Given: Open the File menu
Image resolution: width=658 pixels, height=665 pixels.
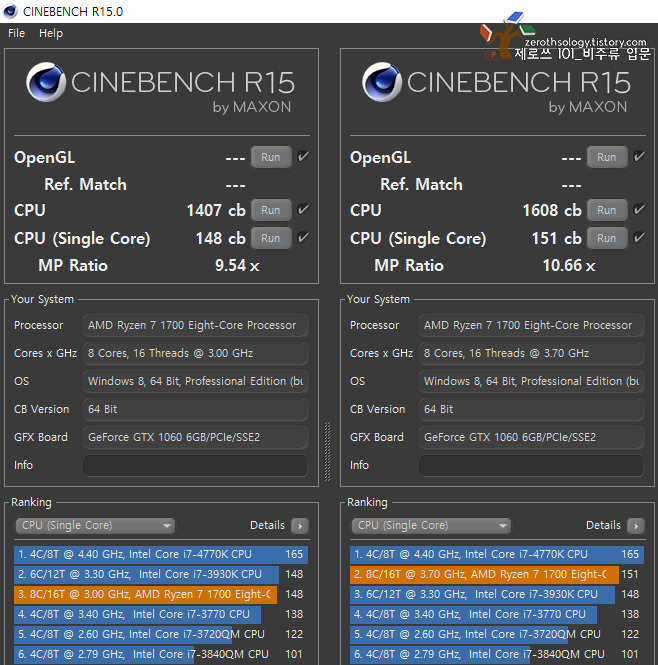Looking at the screenshot, I should click(17, 33).
